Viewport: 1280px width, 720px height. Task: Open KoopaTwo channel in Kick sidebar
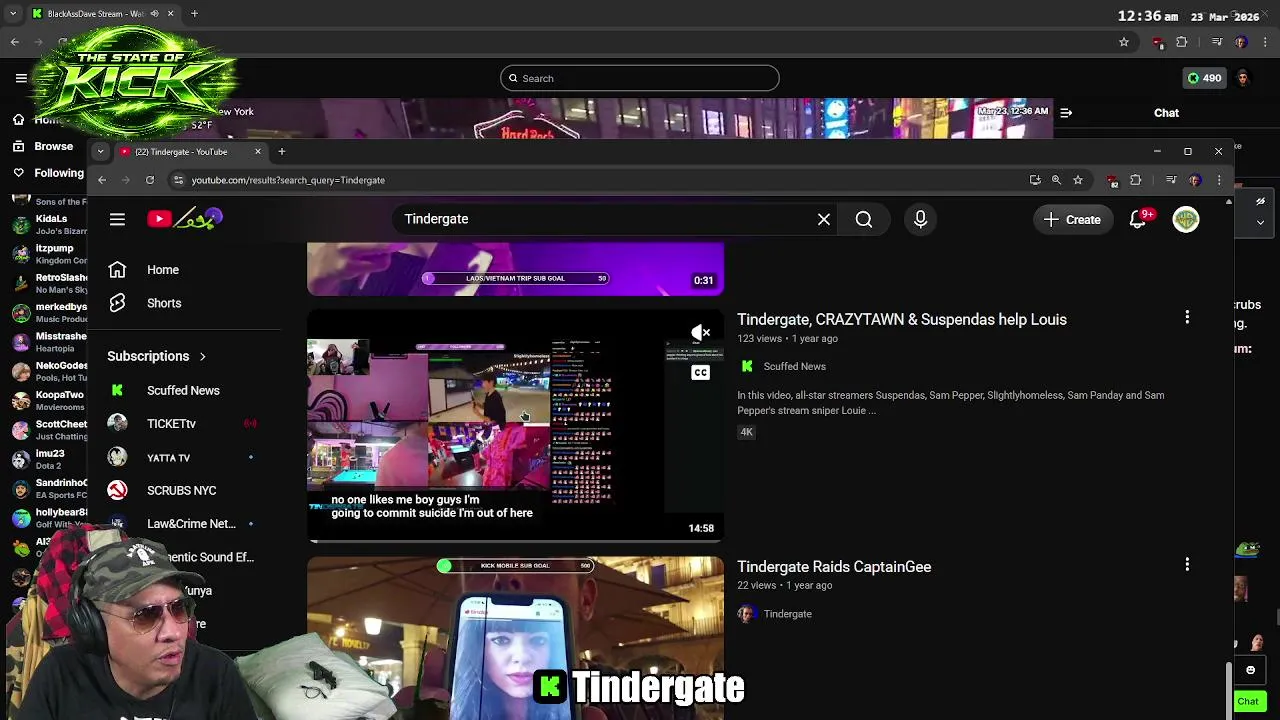(51, 401)
